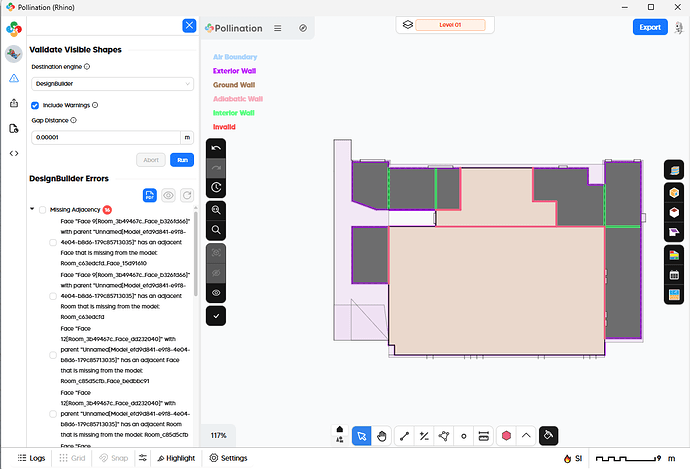Toggle errors visibility eye icon
The image size is (690, 469).
coord(168,195)
